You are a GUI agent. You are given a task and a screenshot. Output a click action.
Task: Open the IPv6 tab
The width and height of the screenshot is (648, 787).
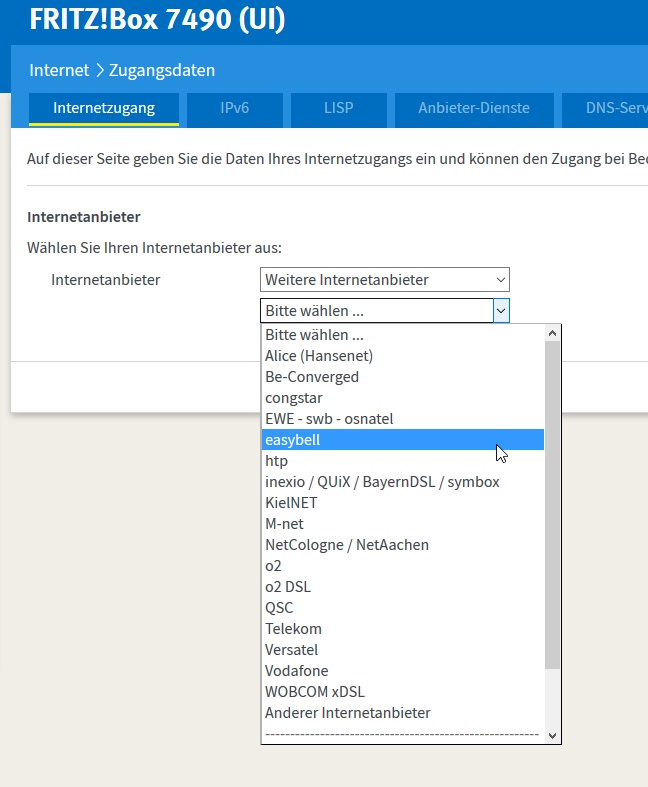[234, 108]
